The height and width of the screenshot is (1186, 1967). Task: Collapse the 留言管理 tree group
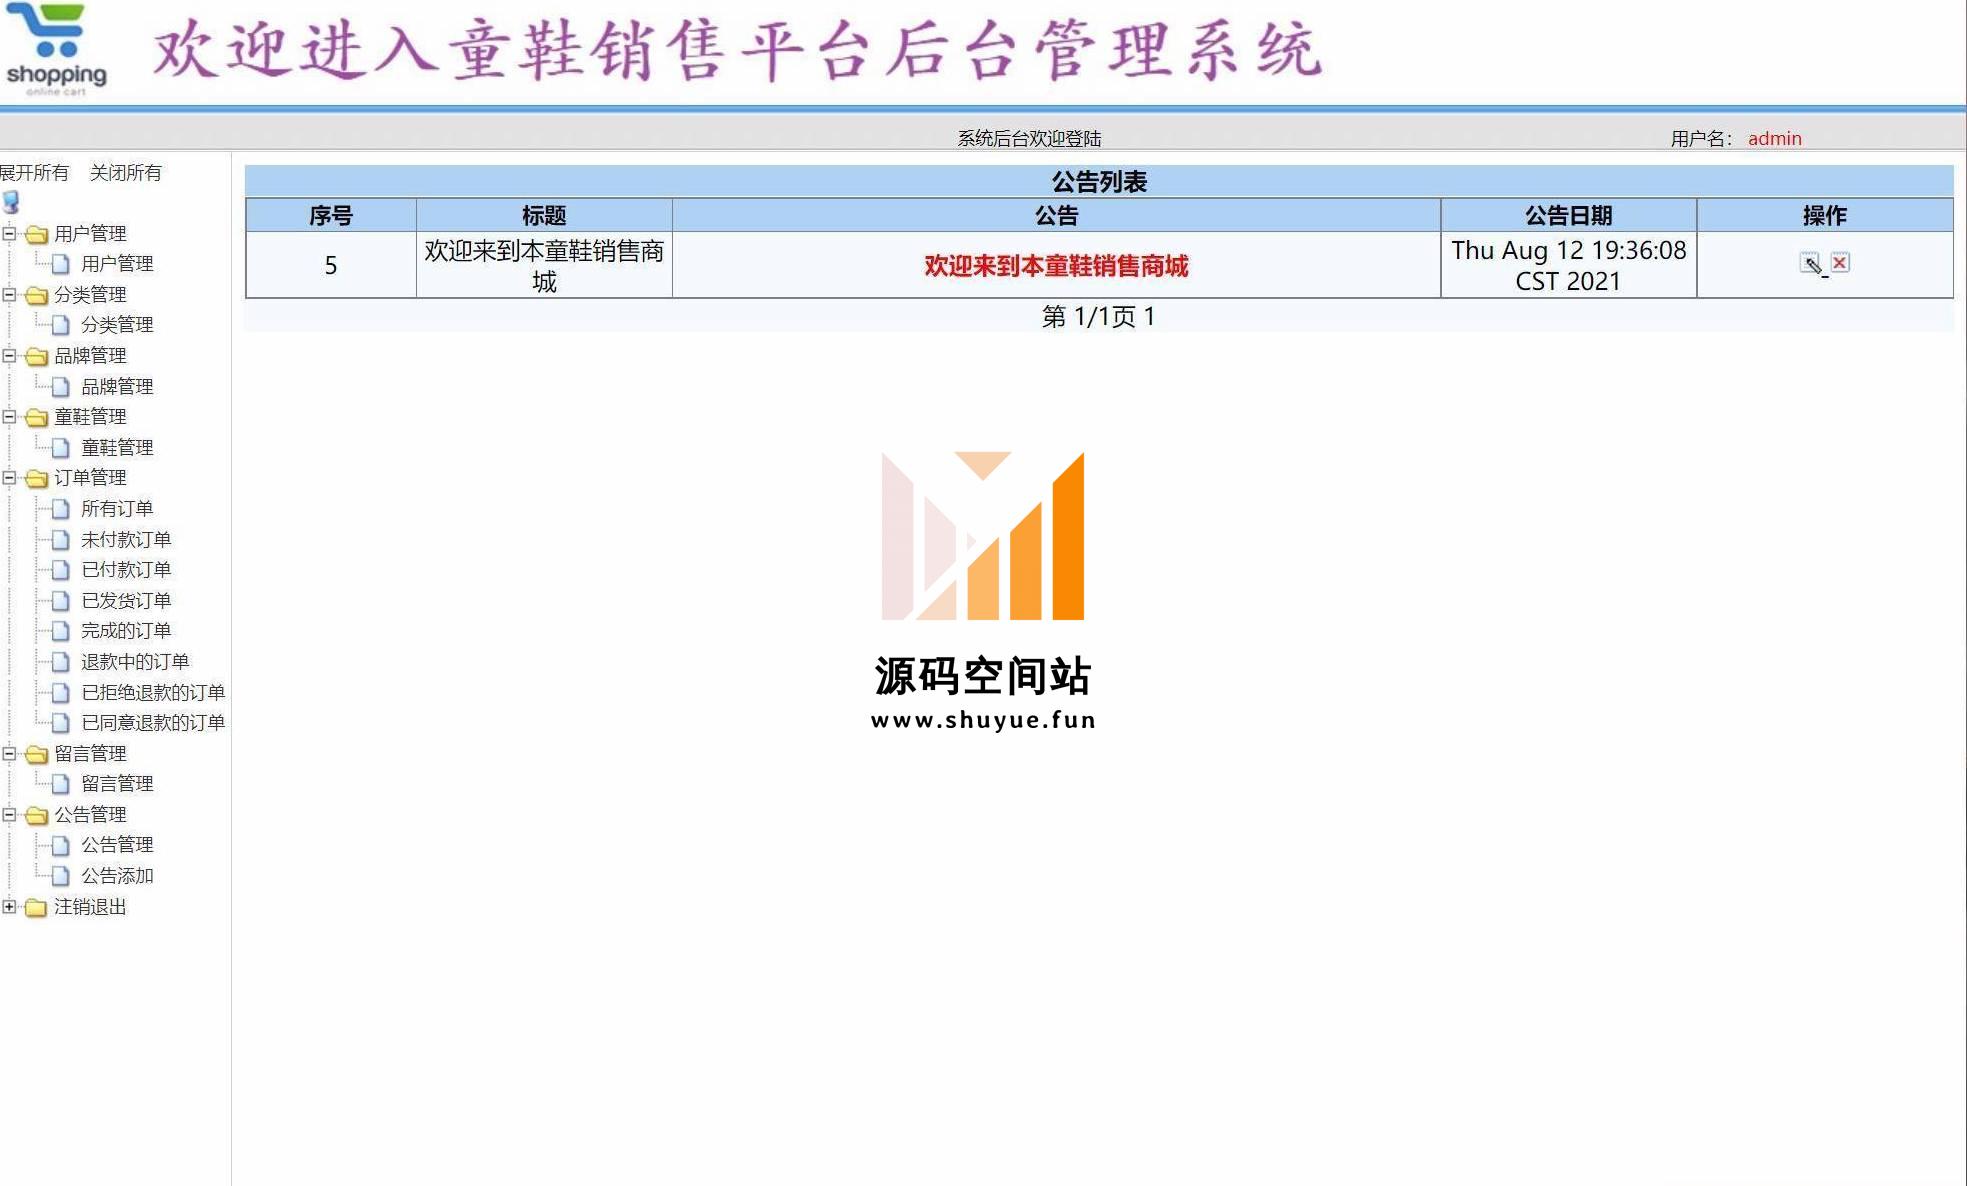pos(9,754)
